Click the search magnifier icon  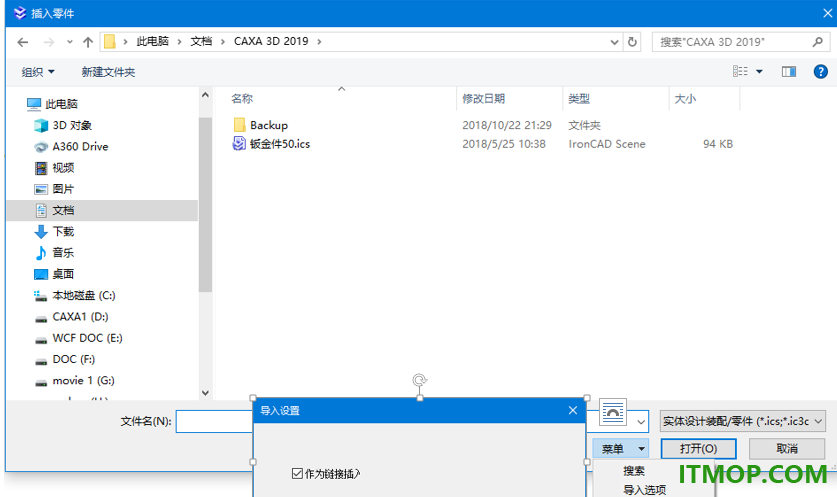[x=818, y=42]
